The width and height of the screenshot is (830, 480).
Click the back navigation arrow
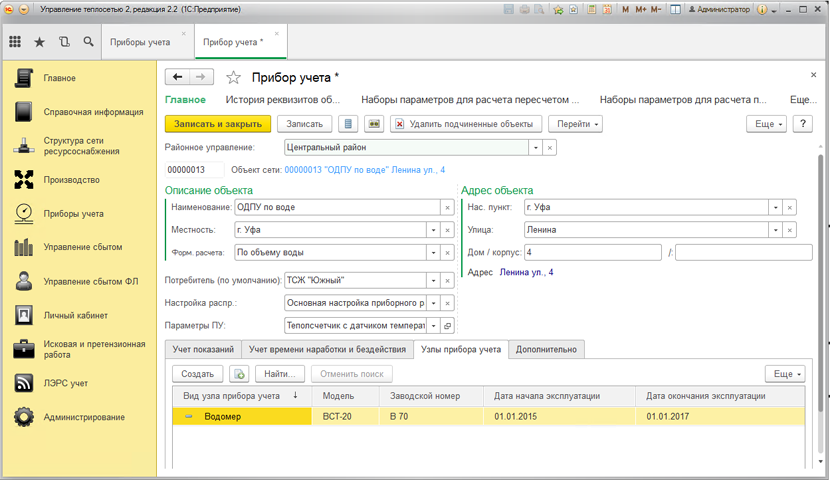click(178, 77)
